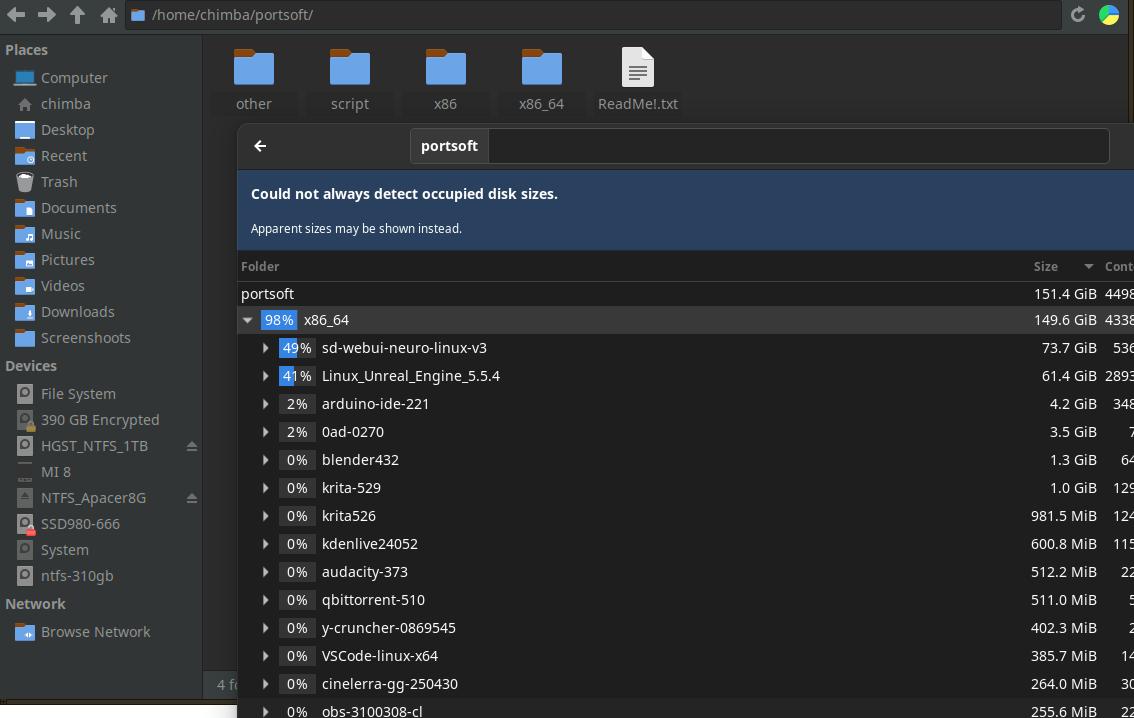Select the obs-3100308-cl row
This screenshot has height=718, width=1134.
(686, 709)
